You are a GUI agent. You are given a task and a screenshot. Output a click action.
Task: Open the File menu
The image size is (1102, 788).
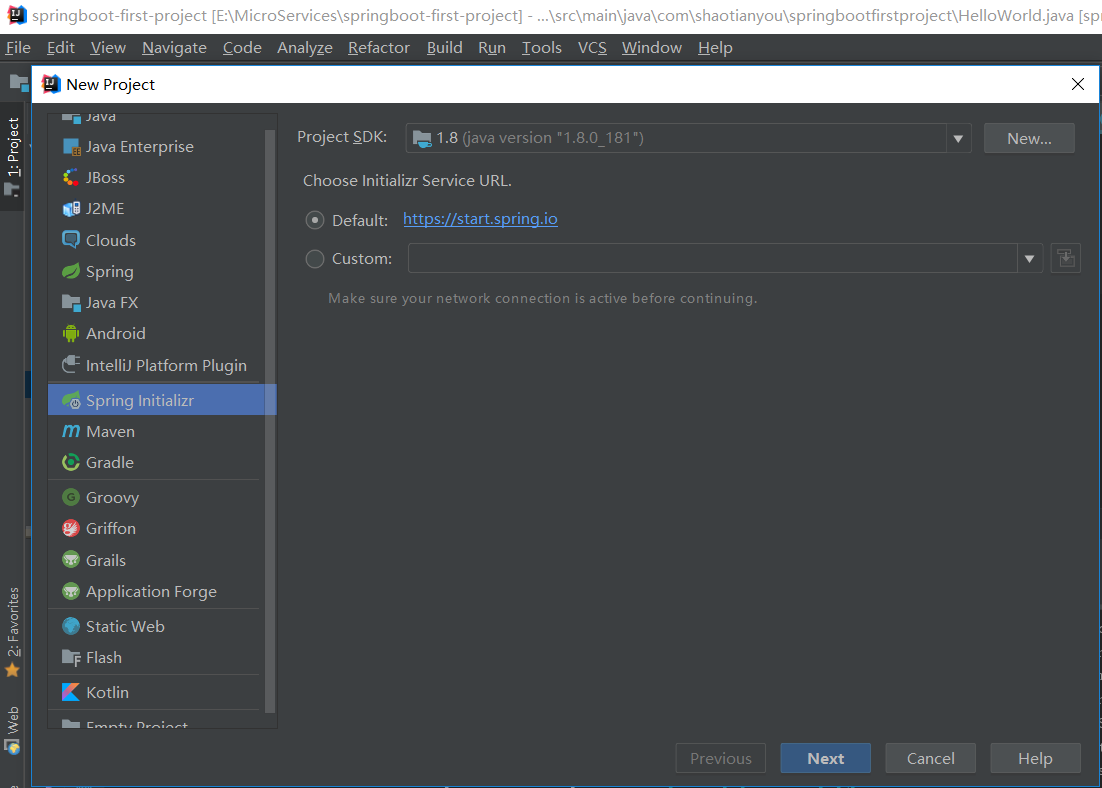[18, 48]
